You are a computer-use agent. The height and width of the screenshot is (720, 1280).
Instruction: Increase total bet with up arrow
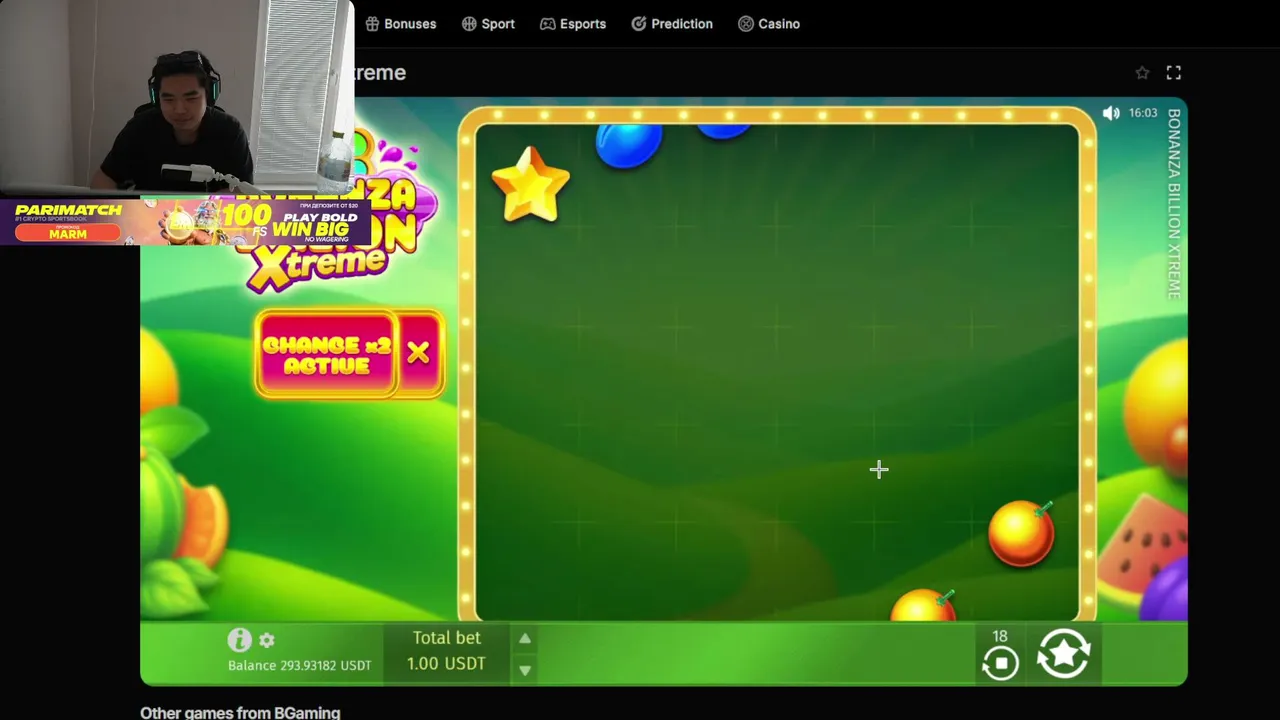click(x=525, y=638)
